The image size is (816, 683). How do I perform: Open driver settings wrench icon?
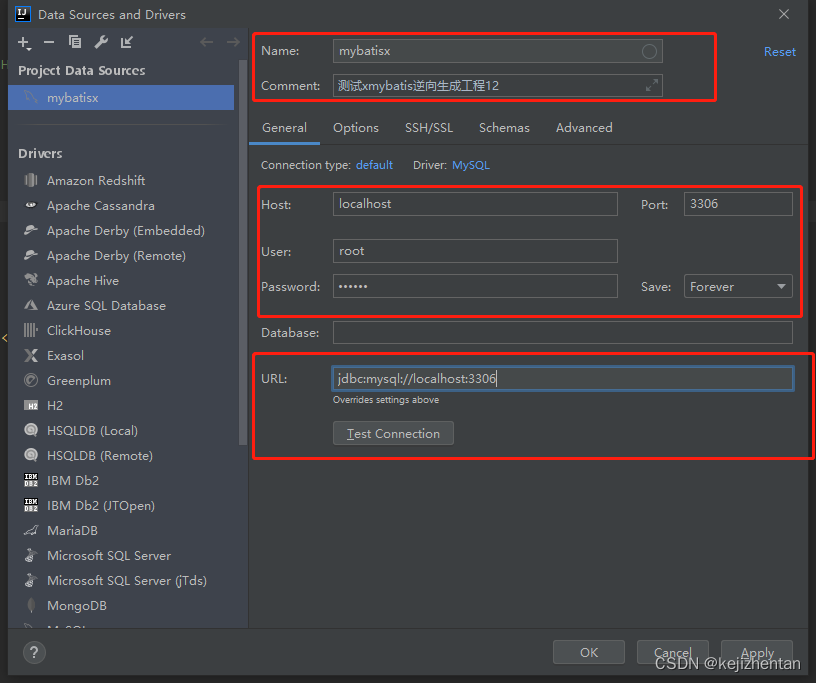(x=101, y=42)
